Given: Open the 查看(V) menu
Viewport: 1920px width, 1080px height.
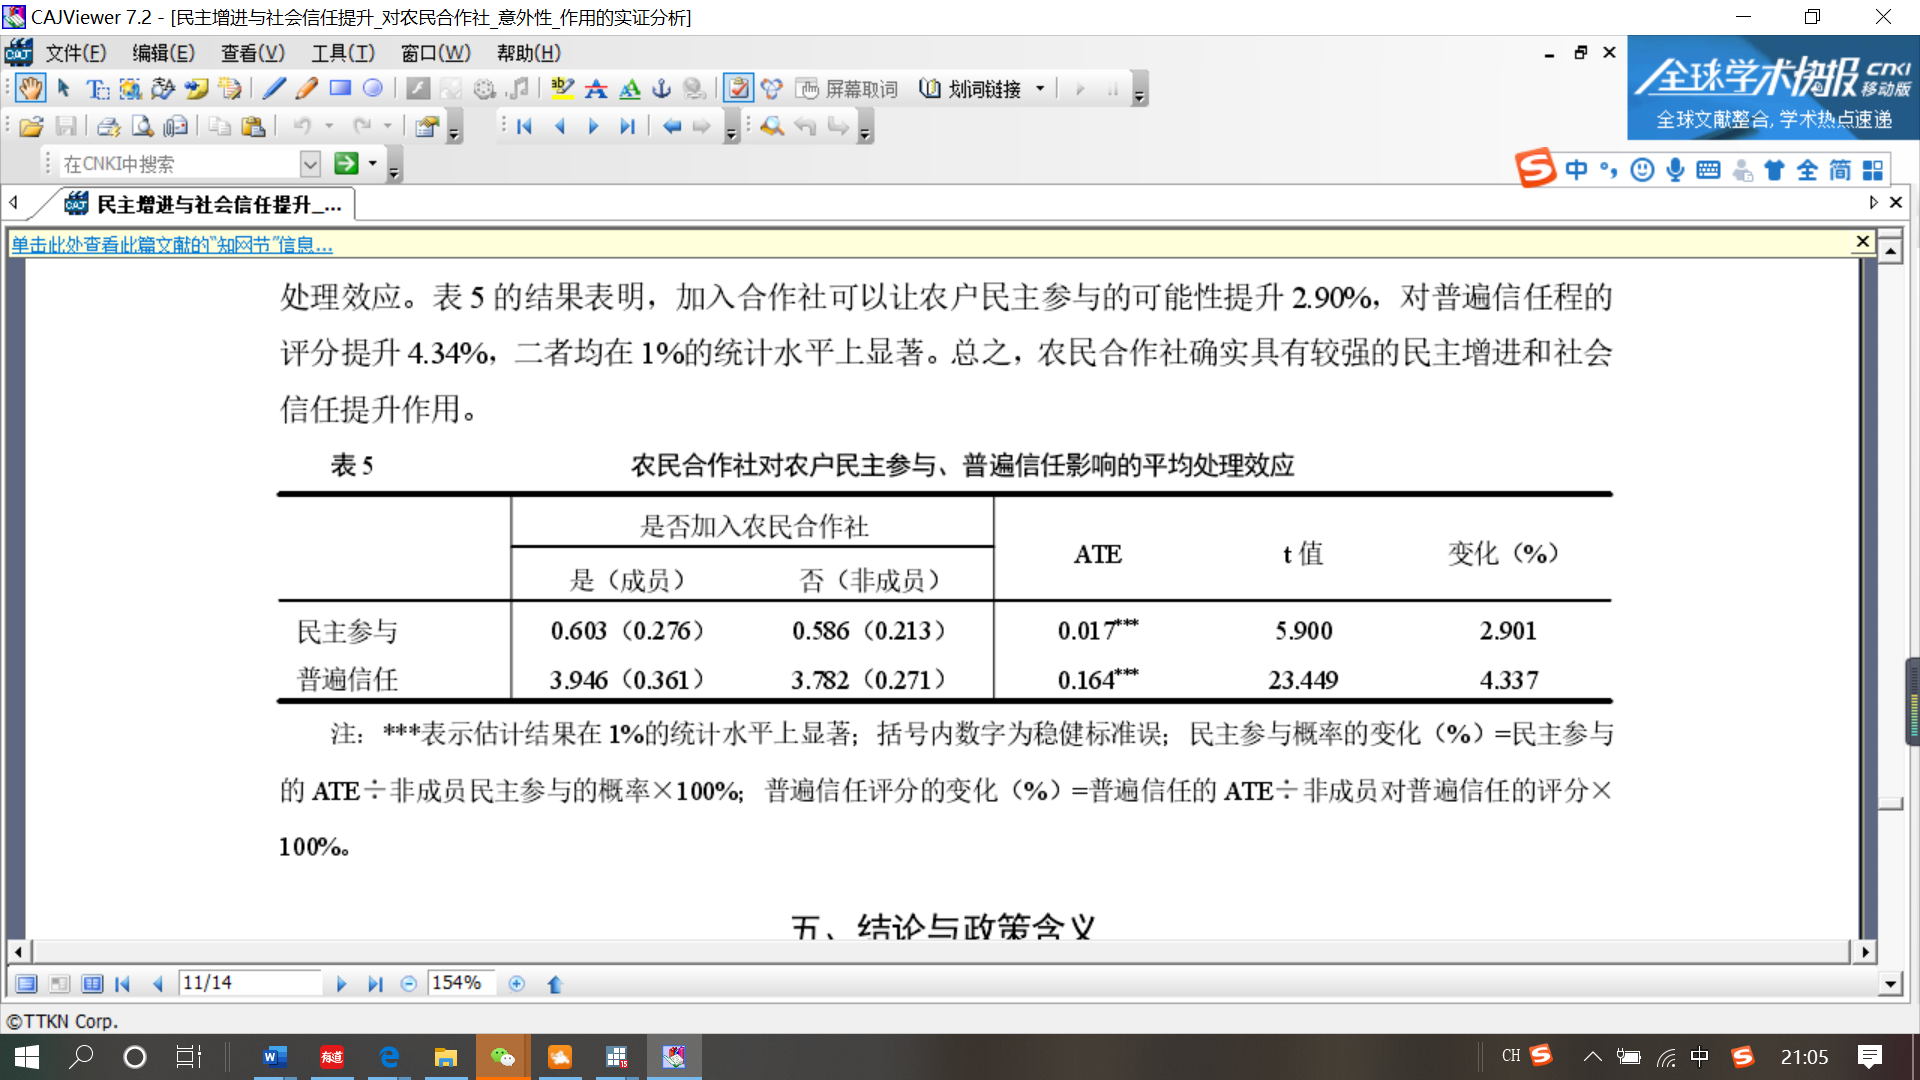Looking at the screenshot, I should [252, 53].
